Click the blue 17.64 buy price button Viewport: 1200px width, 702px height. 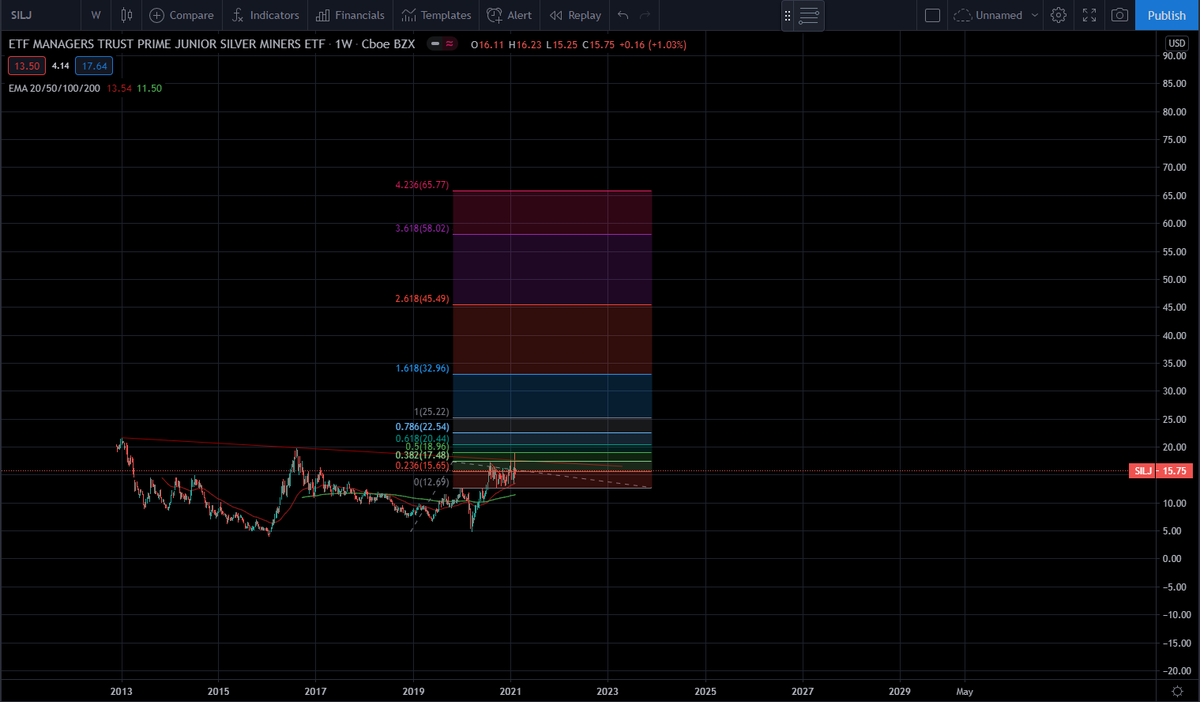pyautogui.click(x=96, y=65)
